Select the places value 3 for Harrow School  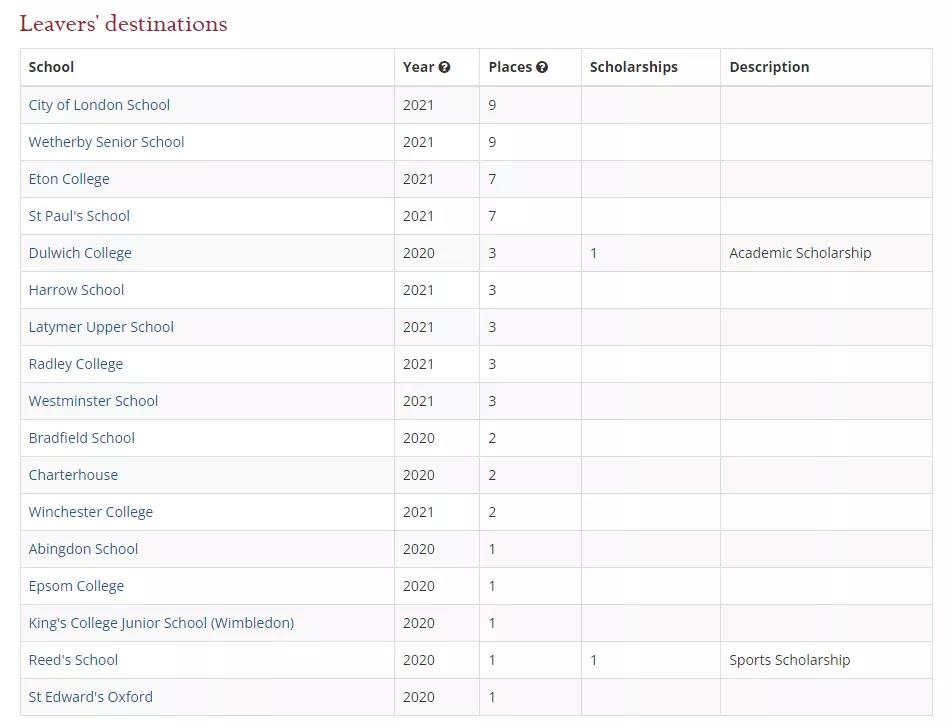(492, 290)
